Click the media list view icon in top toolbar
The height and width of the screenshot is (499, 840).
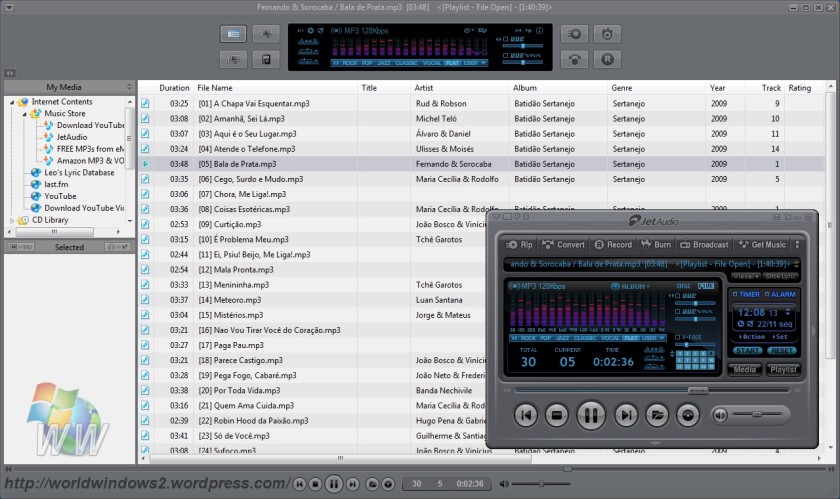point(233,34)
